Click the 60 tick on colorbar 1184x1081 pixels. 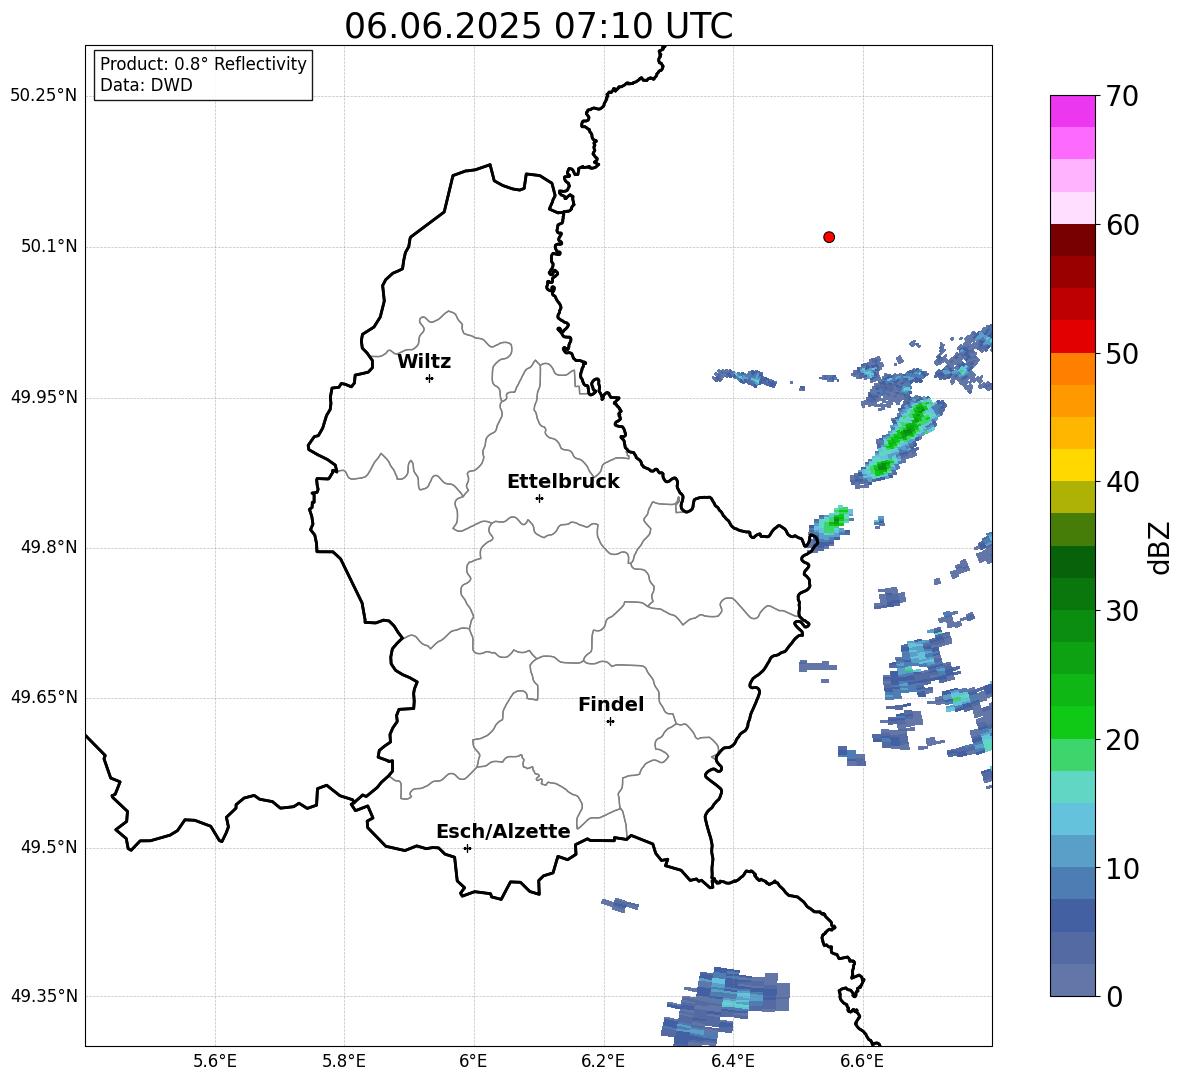[1121, 225]
